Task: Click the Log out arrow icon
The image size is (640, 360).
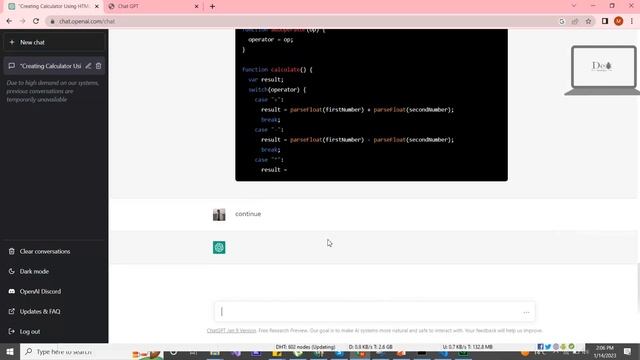Action: point(11,331)
